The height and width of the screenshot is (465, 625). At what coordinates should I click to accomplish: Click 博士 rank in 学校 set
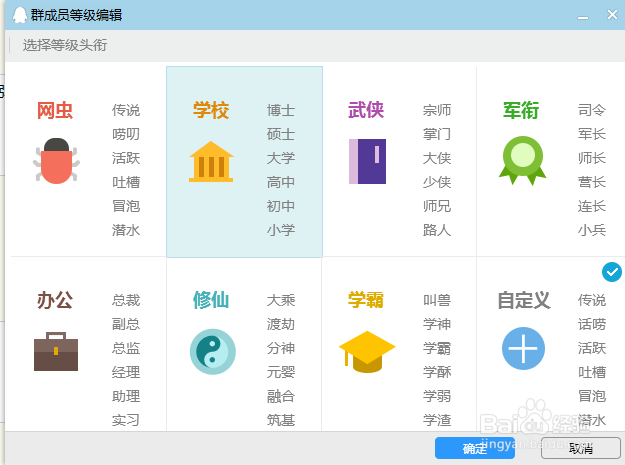click(x=281, y=110)
